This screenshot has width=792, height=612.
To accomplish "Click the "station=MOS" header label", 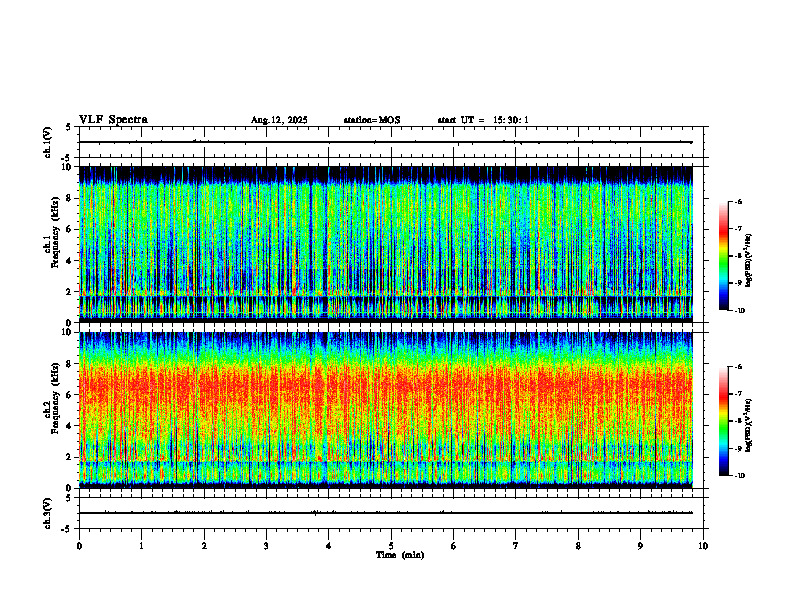I will point(372,120).
